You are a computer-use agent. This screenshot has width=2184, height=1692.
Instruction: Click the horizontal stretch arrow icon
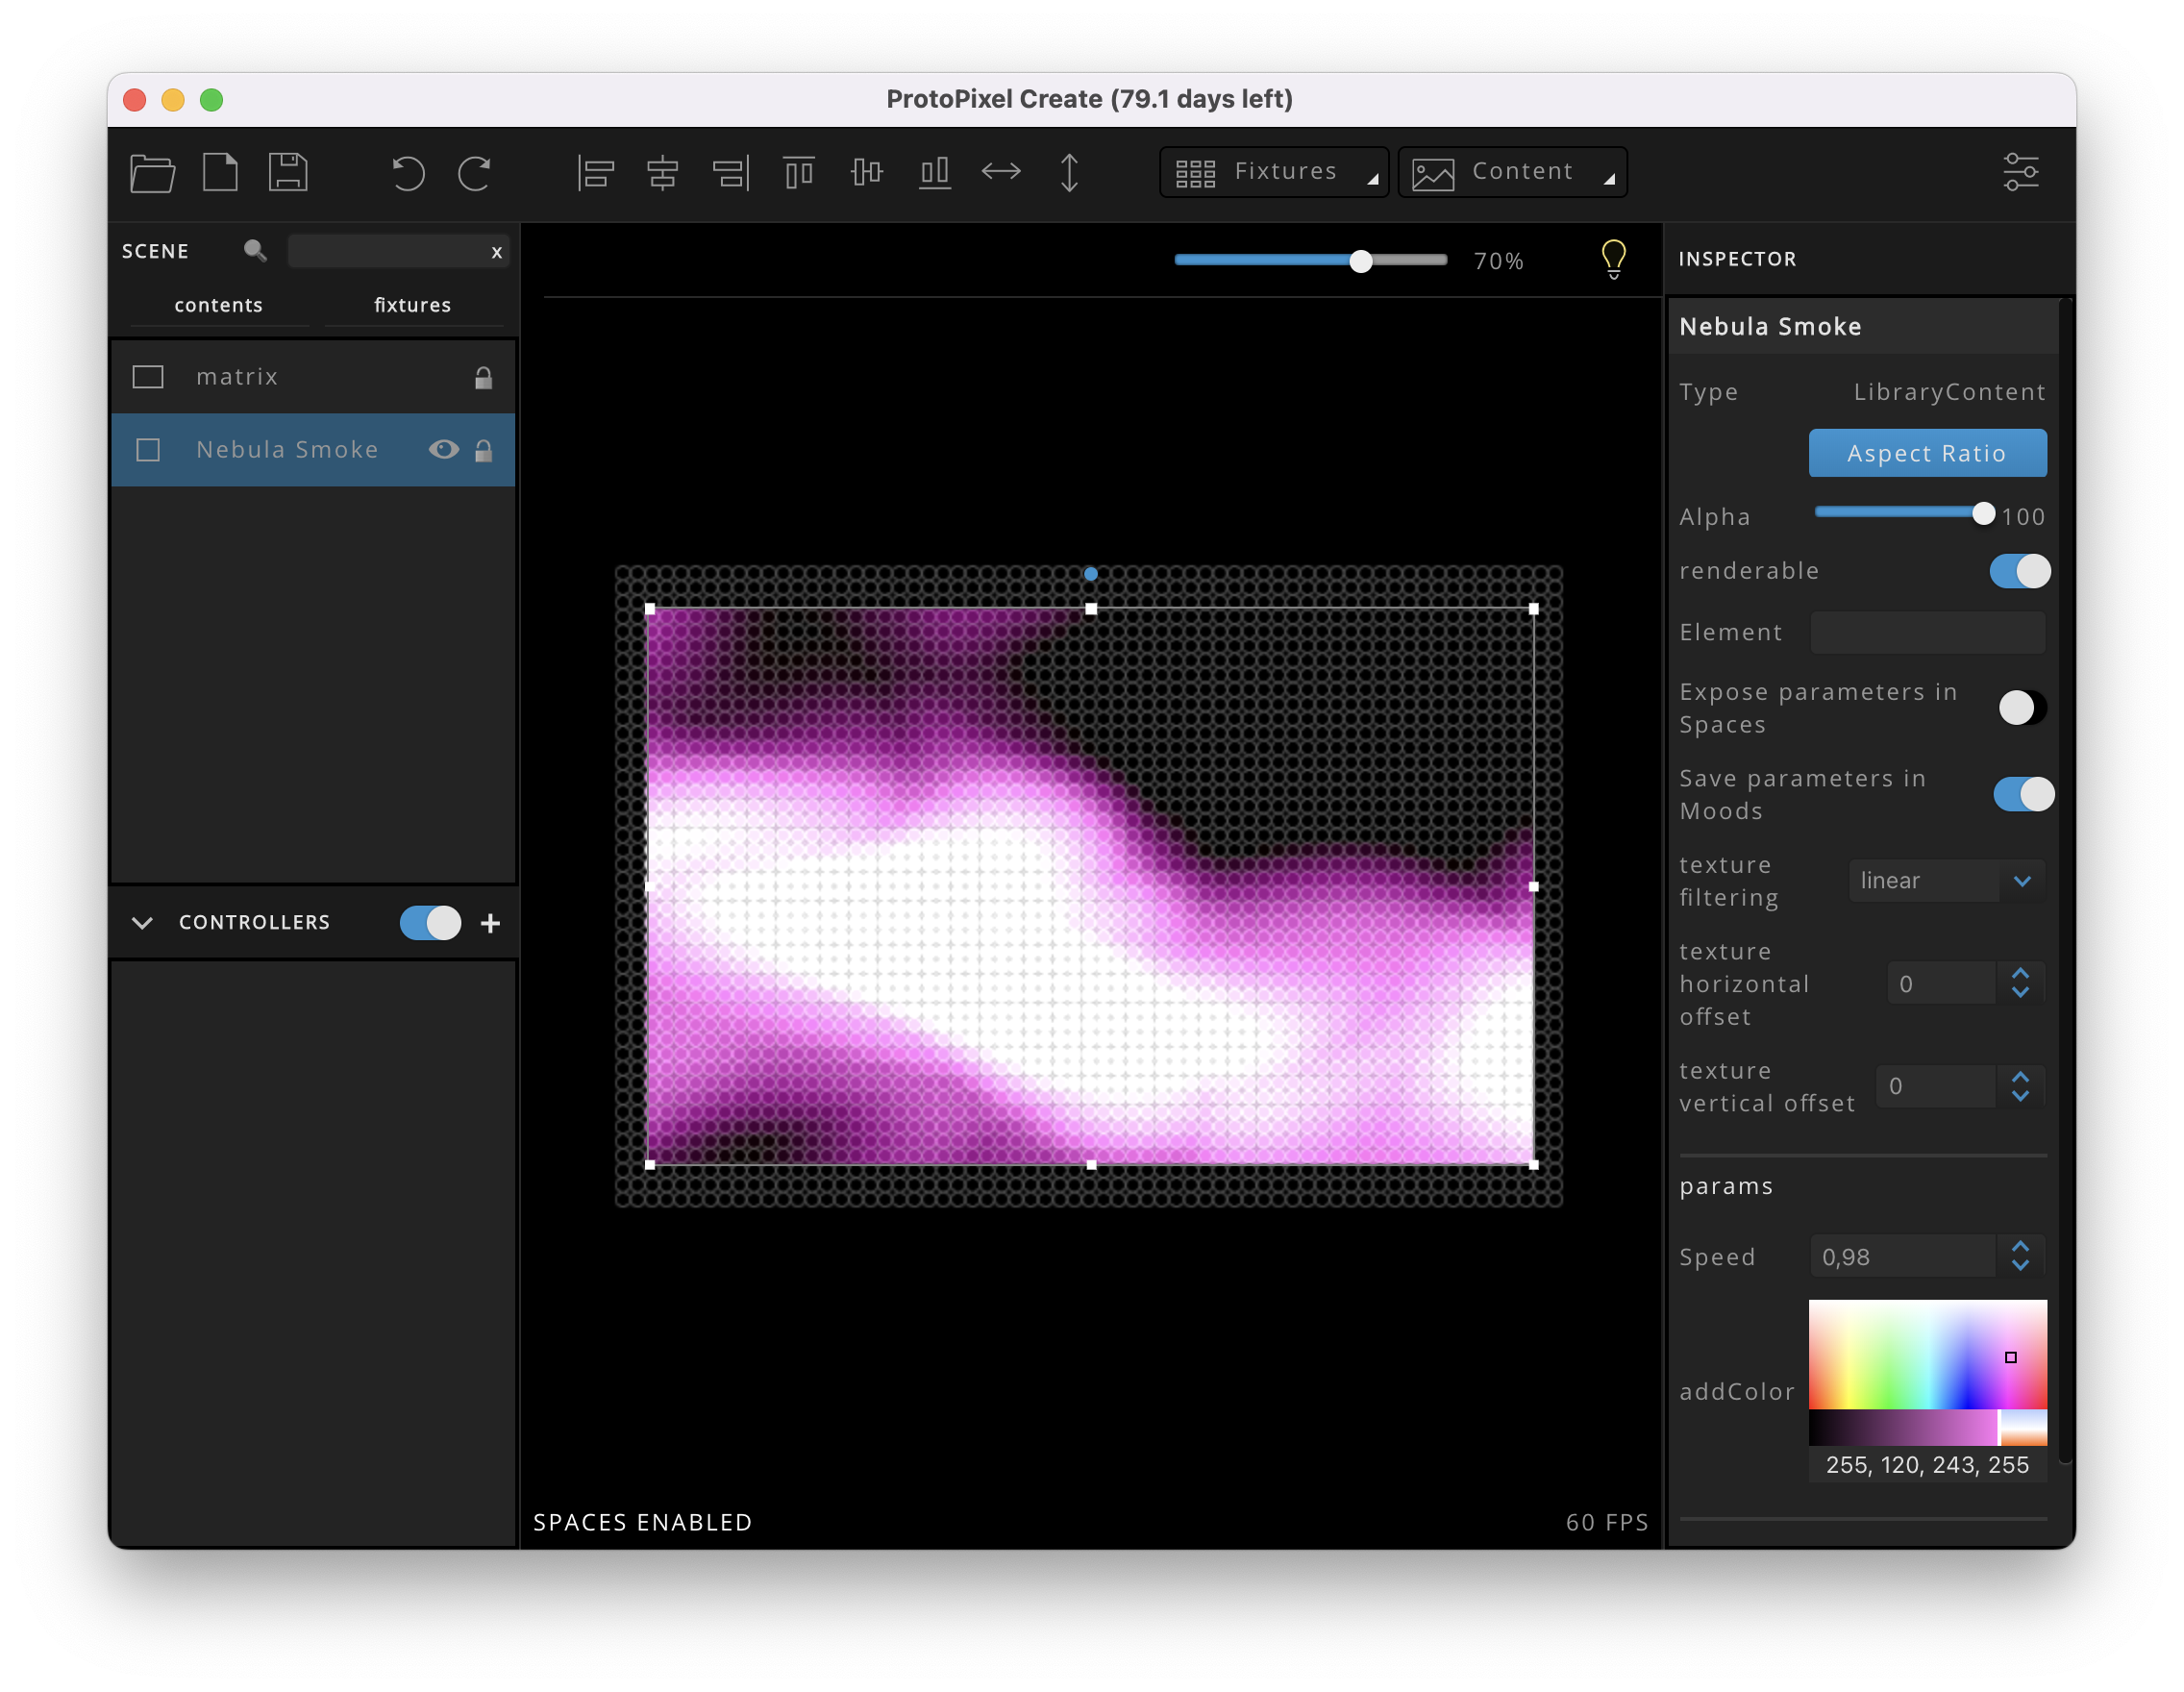[1001, 172]
